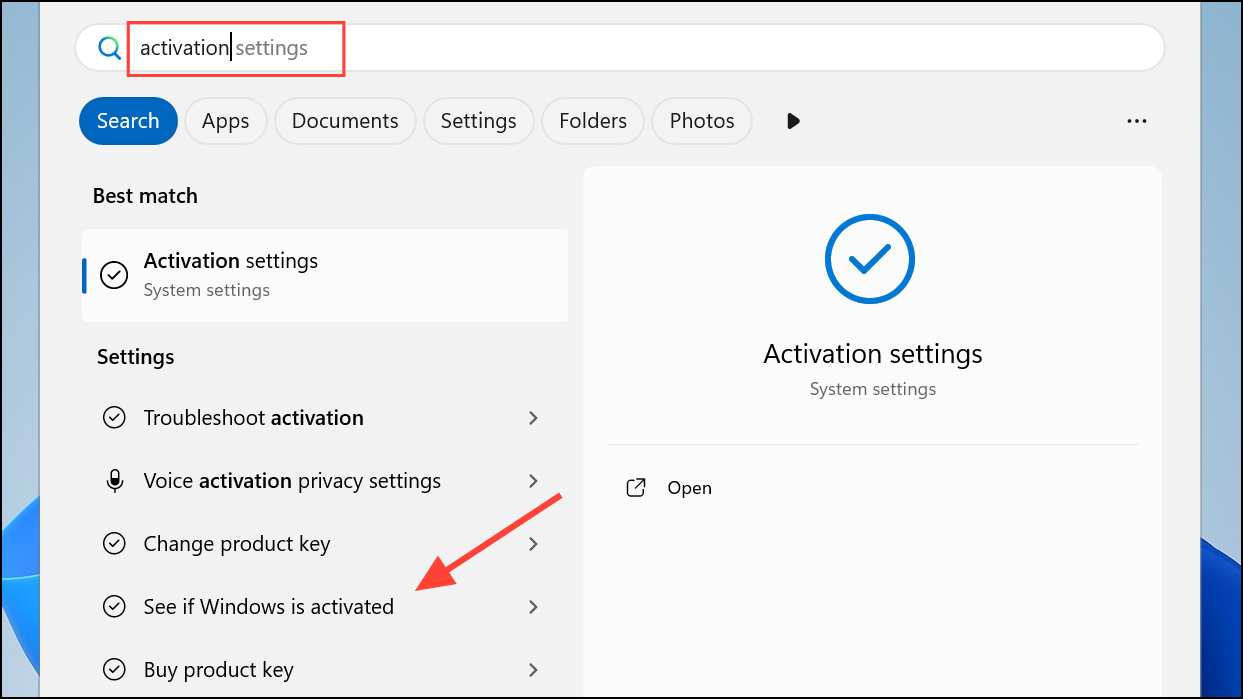This screenshot has width=1243, height=699.
Task: Expand Voice activation privacy settings chevron
Action: (x=533, y=481)
